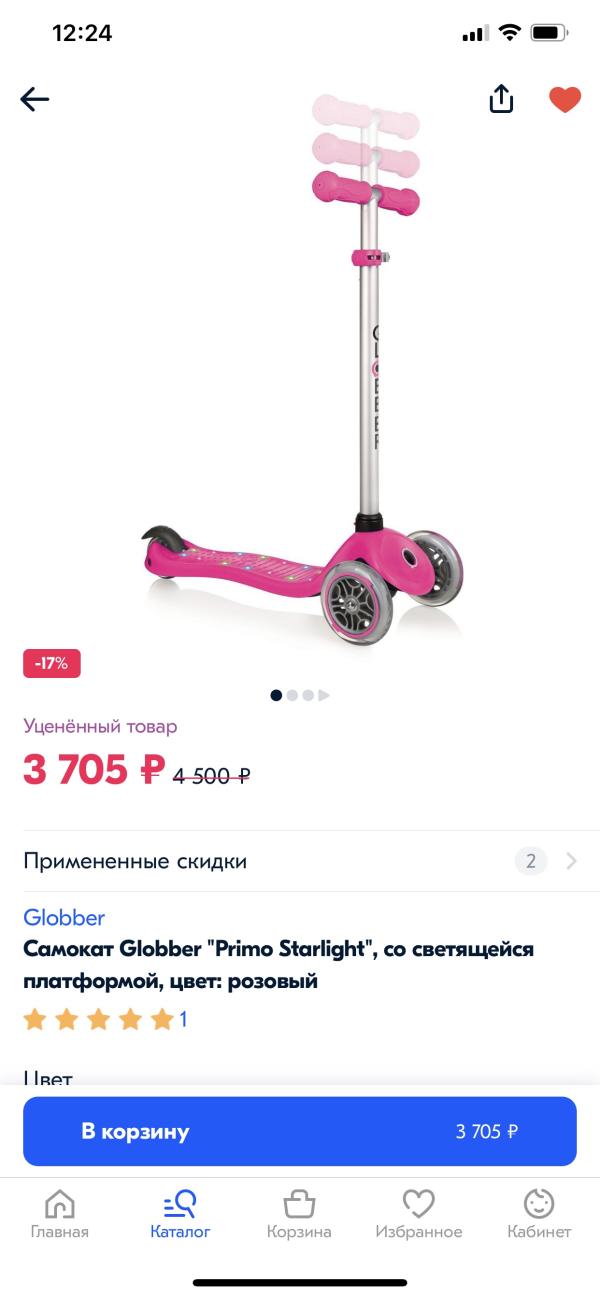Open the Кабинет profile face icon
Screen dimensions: 600x1298
pyautogui.click(x=539, y=1203)
